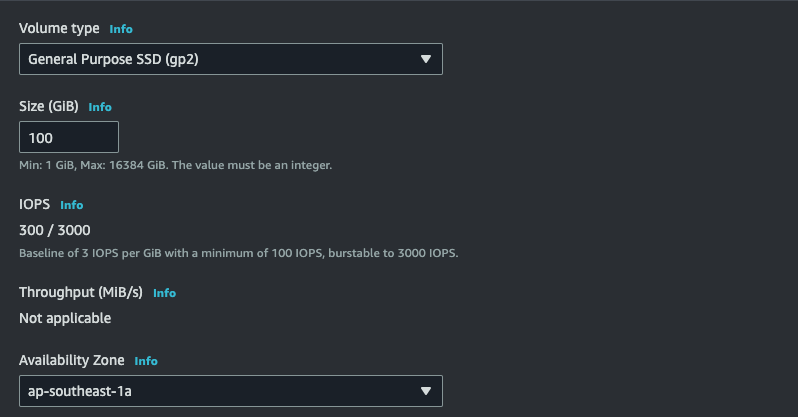
Task: Click the Size (GiB) label
Action: 49,107
